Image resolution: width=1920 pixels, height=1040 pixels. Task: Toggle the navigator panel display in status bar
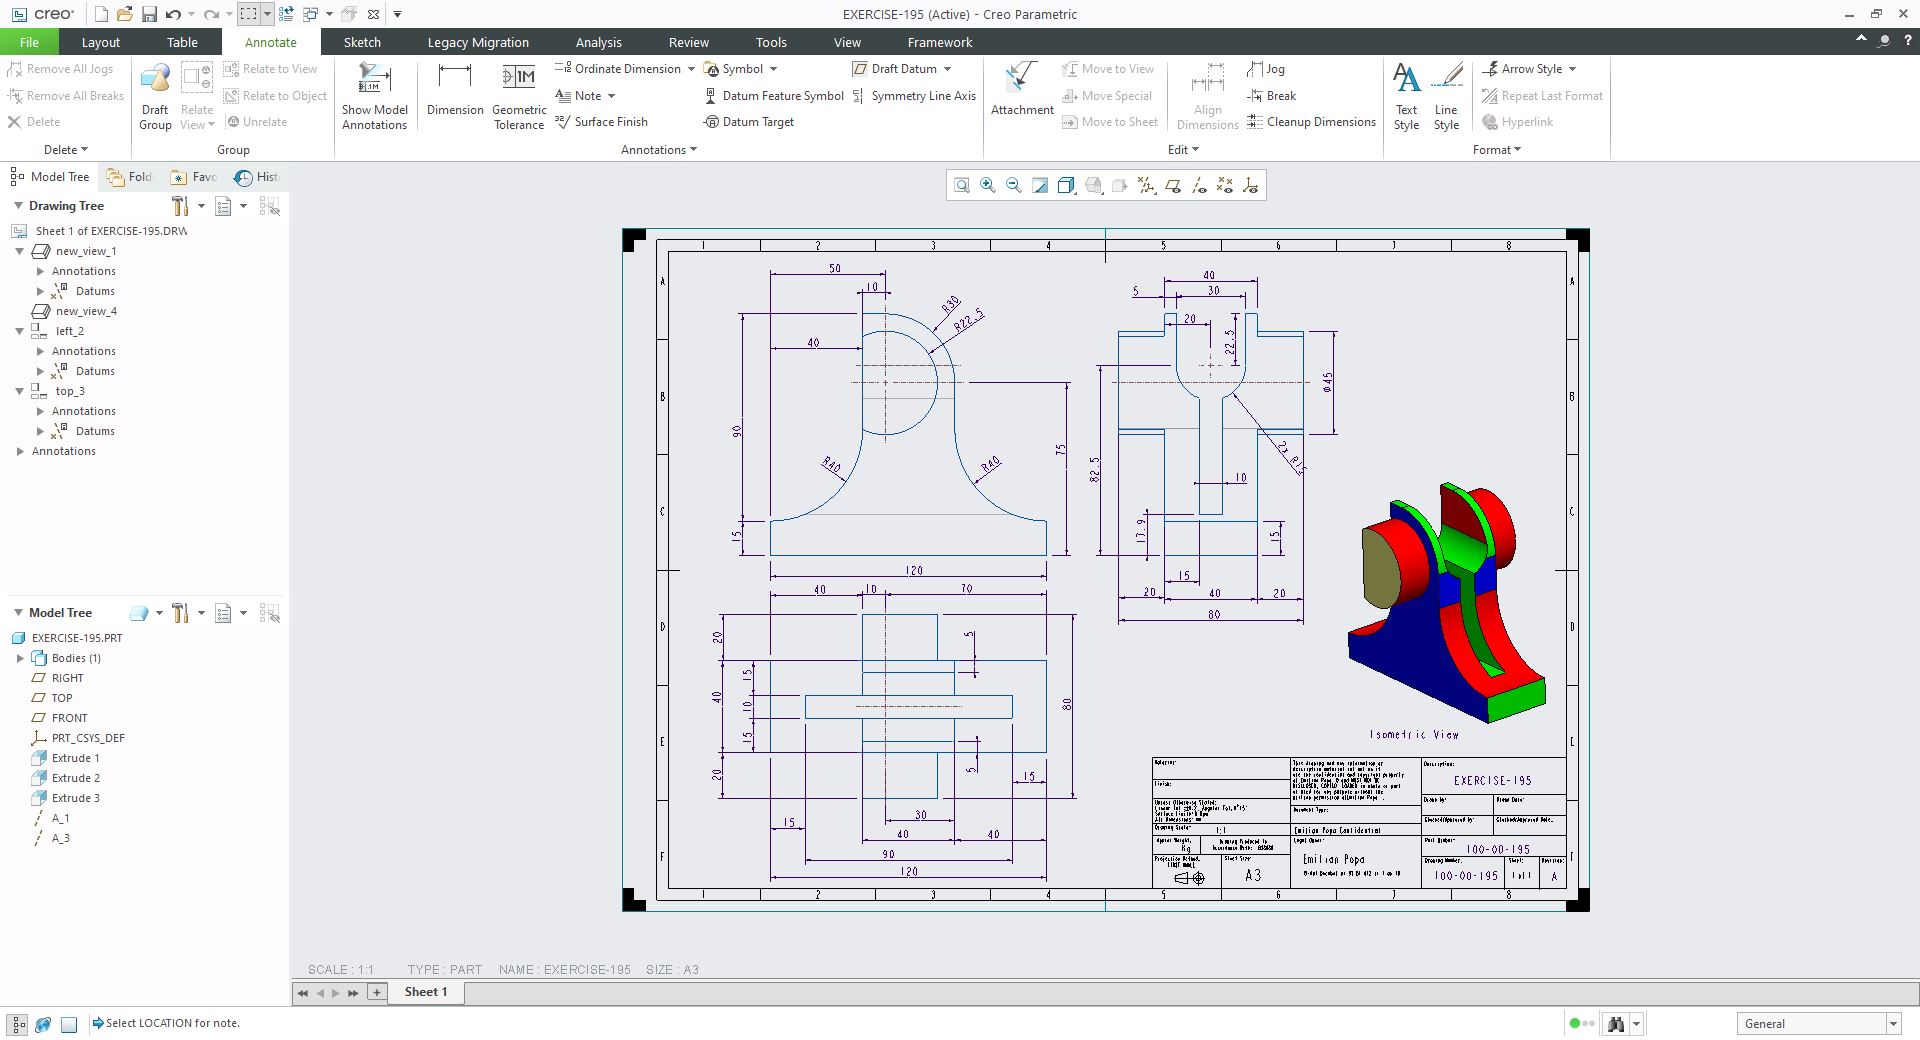(x=18, y=1024)
